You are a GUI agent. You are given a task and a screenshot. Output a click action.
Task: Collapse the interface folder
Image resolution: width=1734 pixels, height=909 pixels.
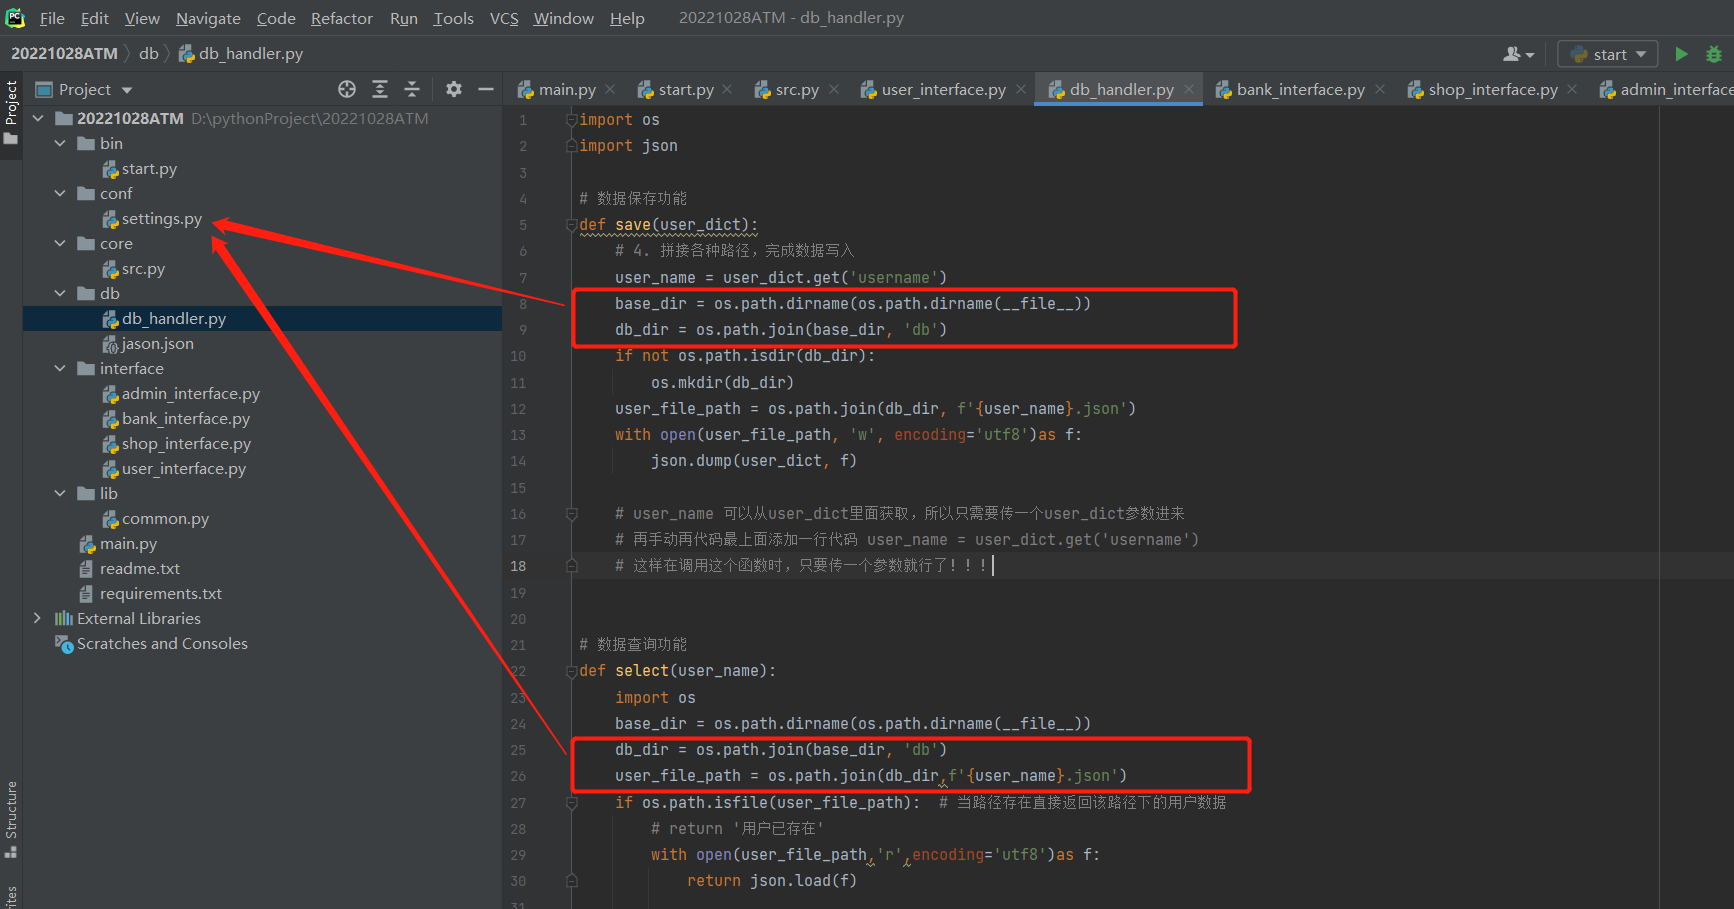point(61,368)
